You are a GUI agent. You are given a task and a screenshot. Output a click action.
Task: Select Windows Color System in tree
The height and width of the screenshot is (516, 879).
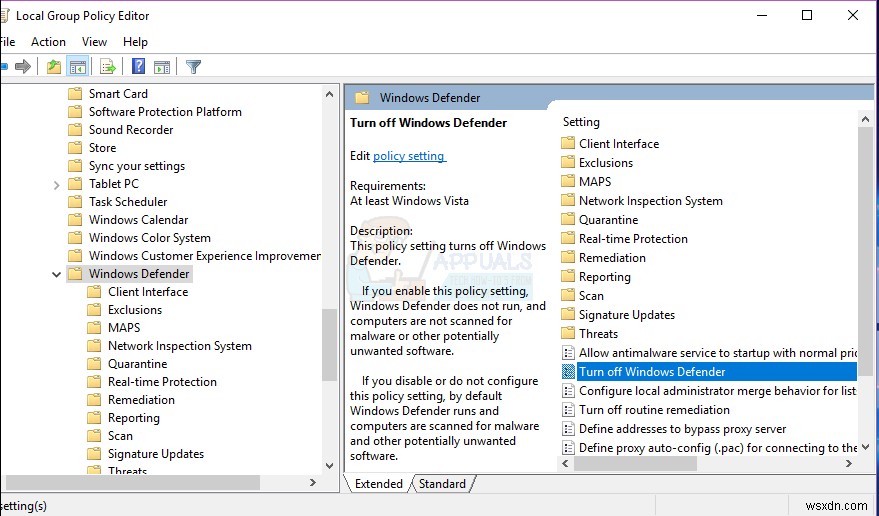click(x=150, y=238)
